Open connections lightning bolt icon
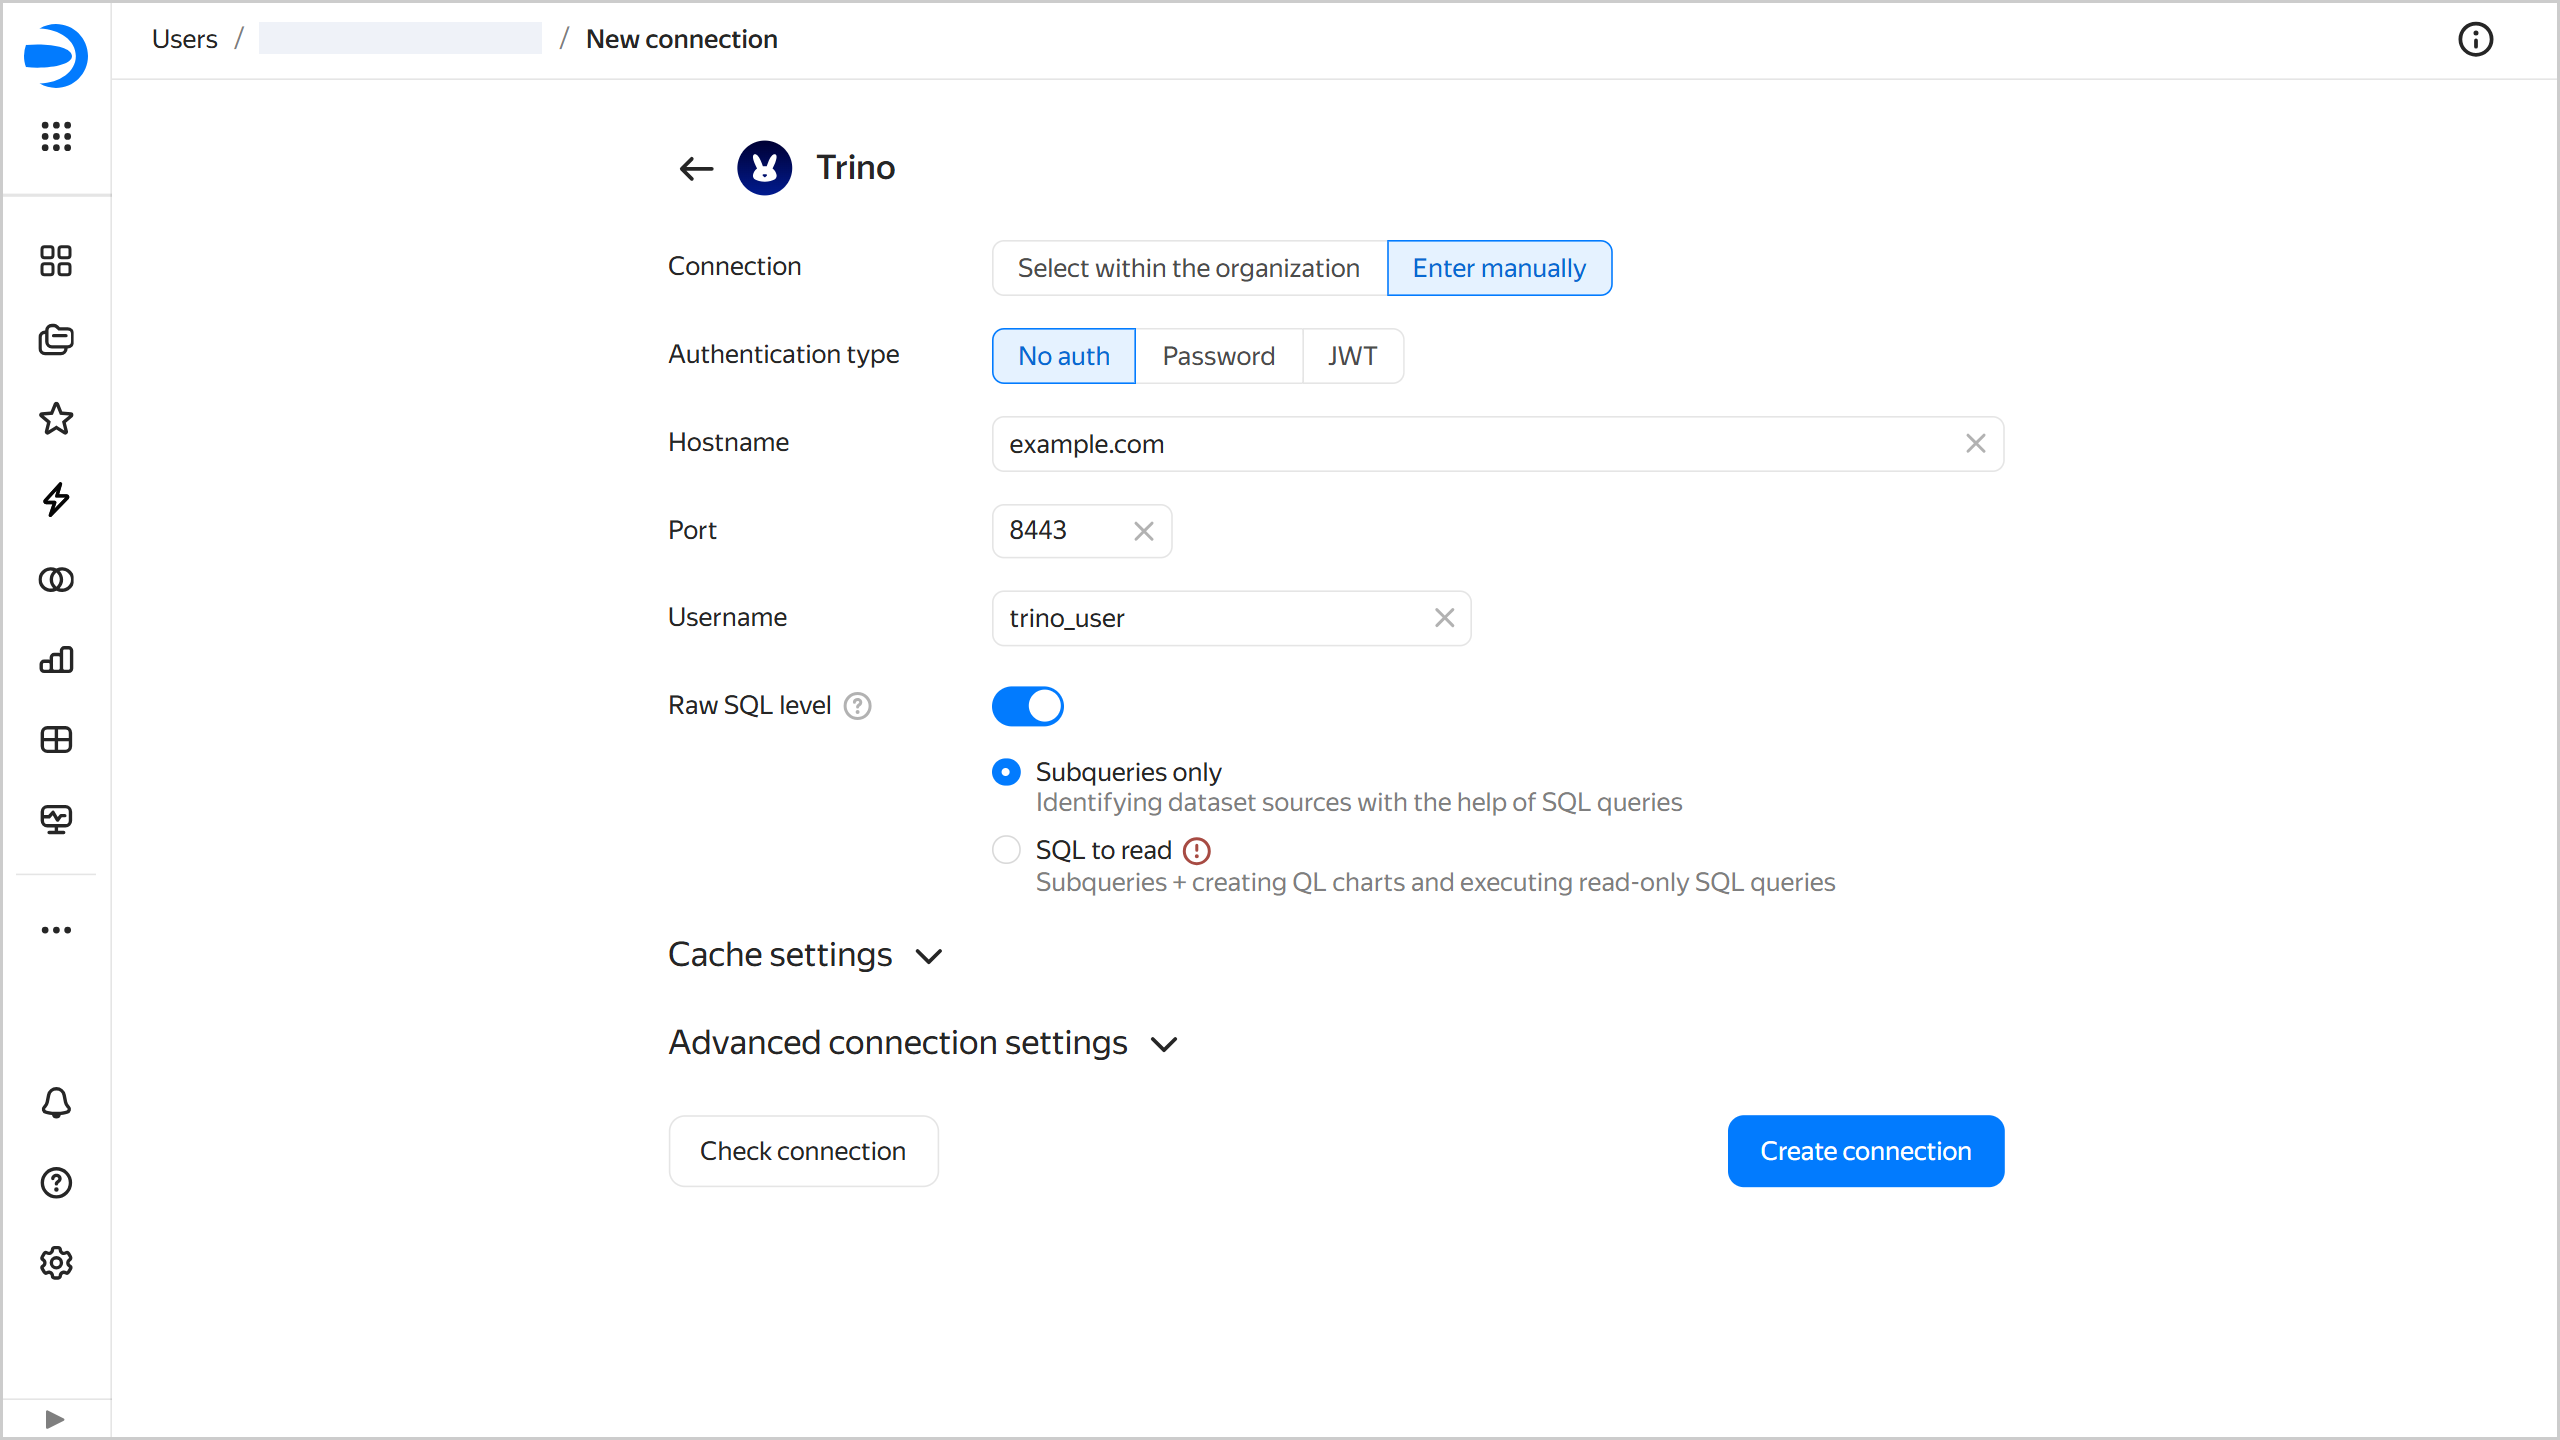Image resolution: width=2560 pixels, height=1440 pixels. 56,499
